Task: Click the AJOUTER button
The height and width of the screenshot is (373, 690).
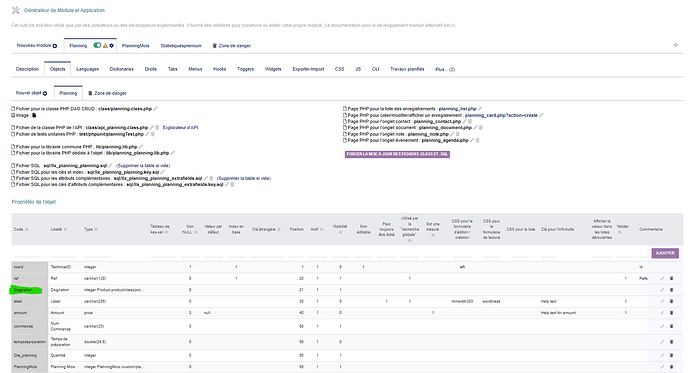Action: tap(665, 253)
